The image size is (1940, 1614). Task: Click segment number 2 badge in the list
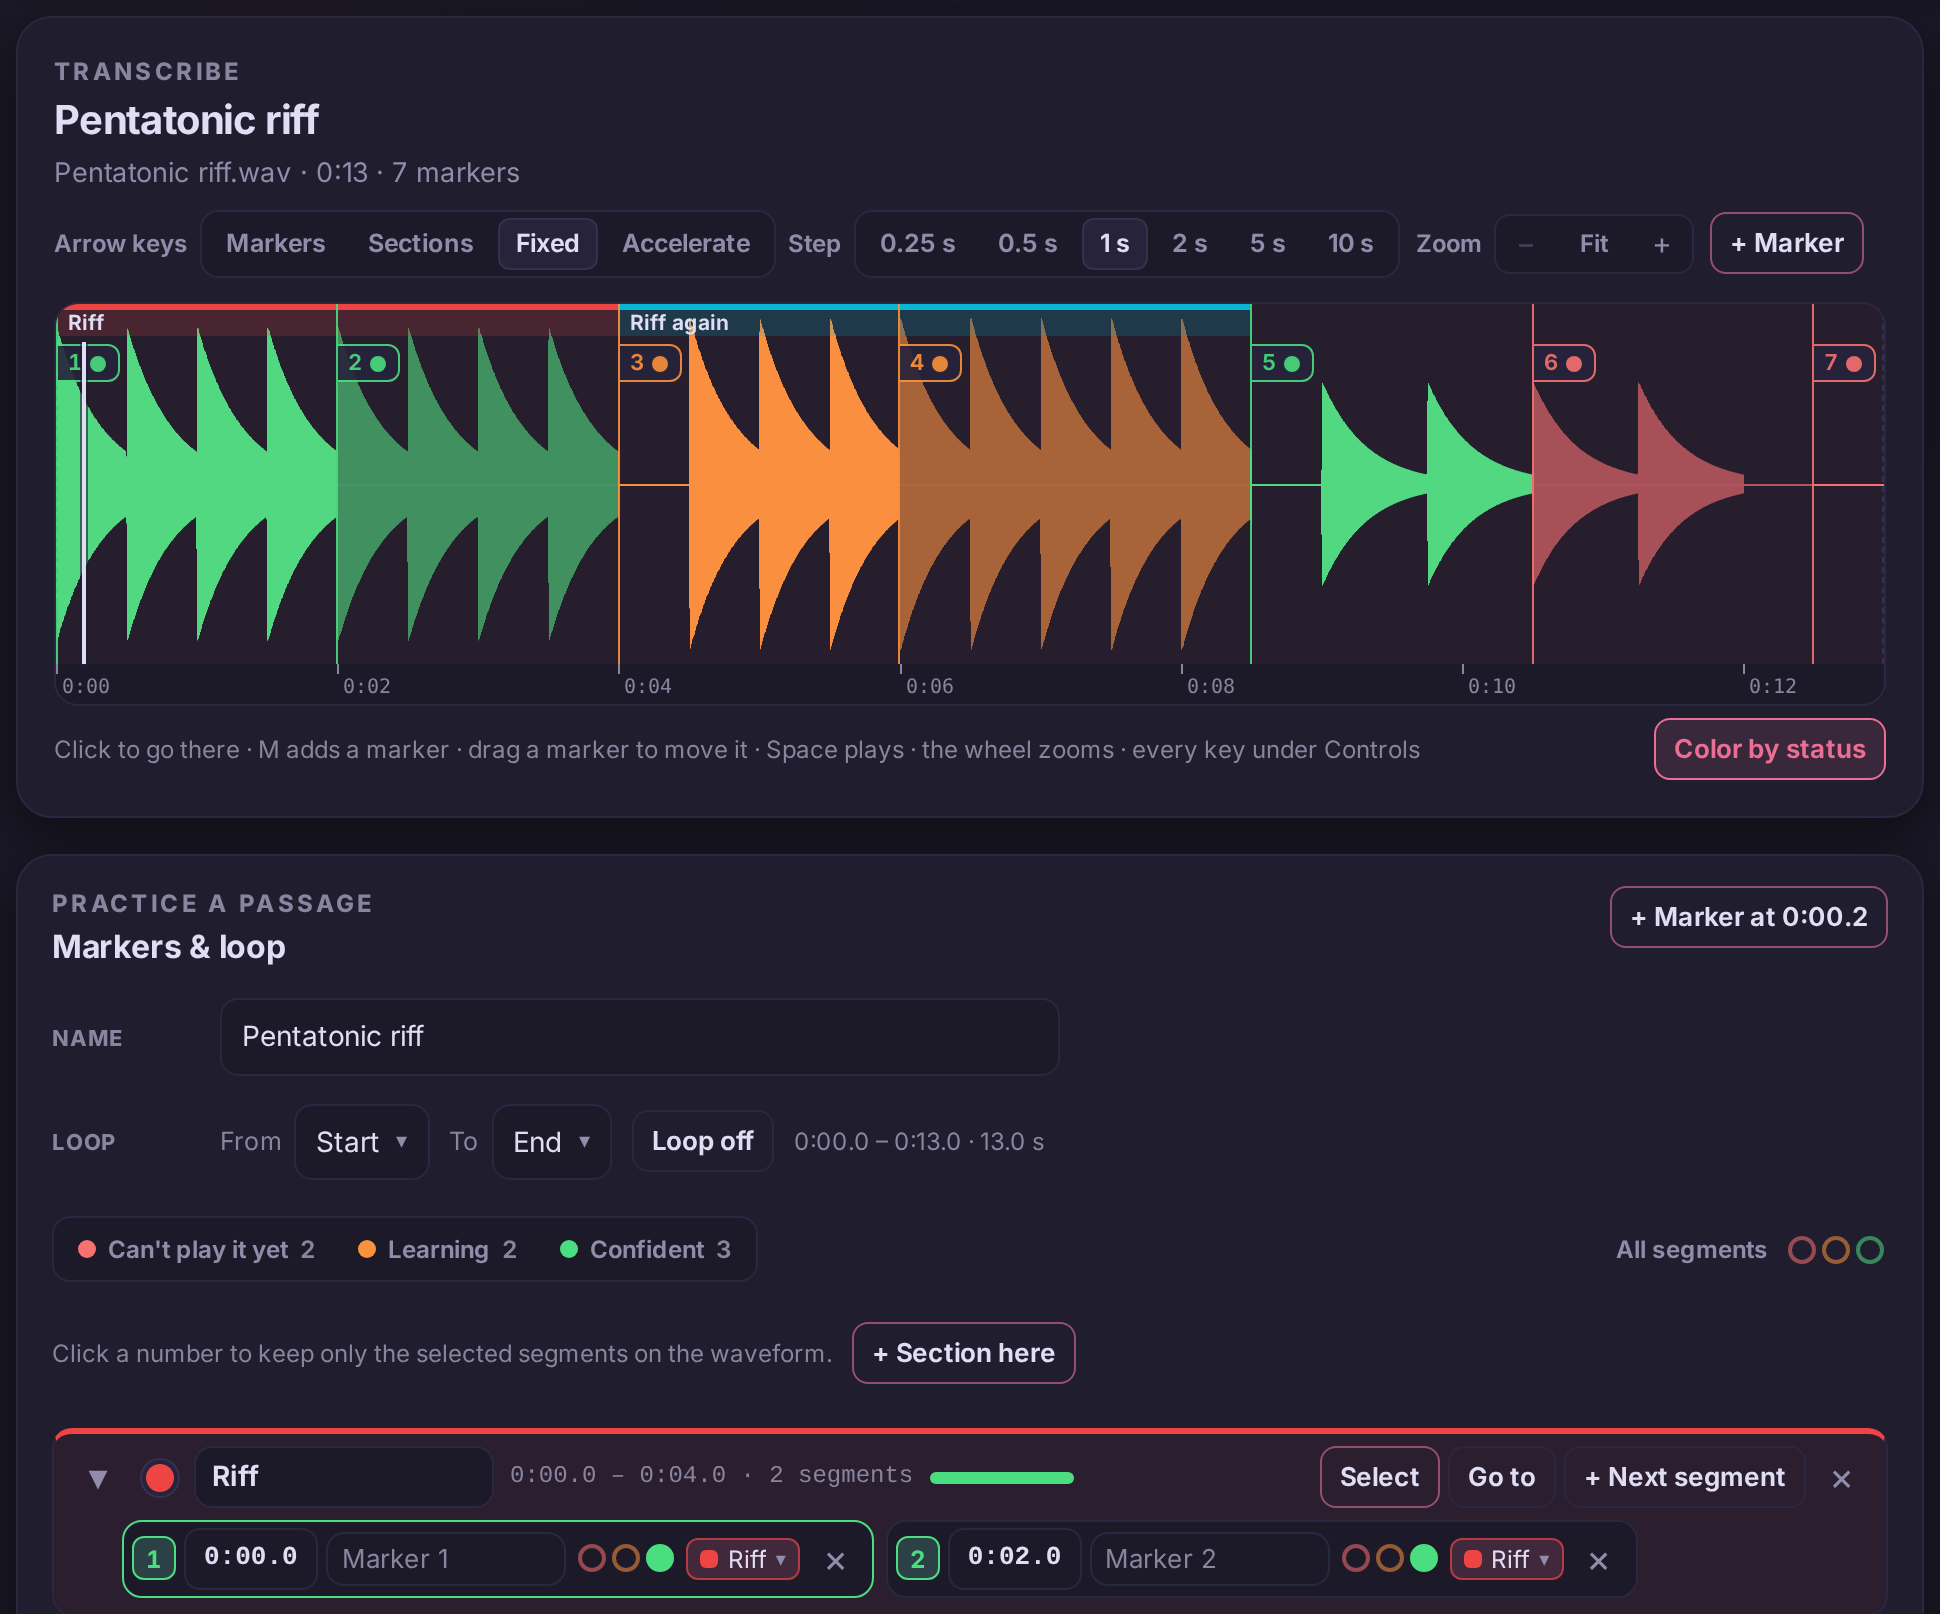point(917,1559)
